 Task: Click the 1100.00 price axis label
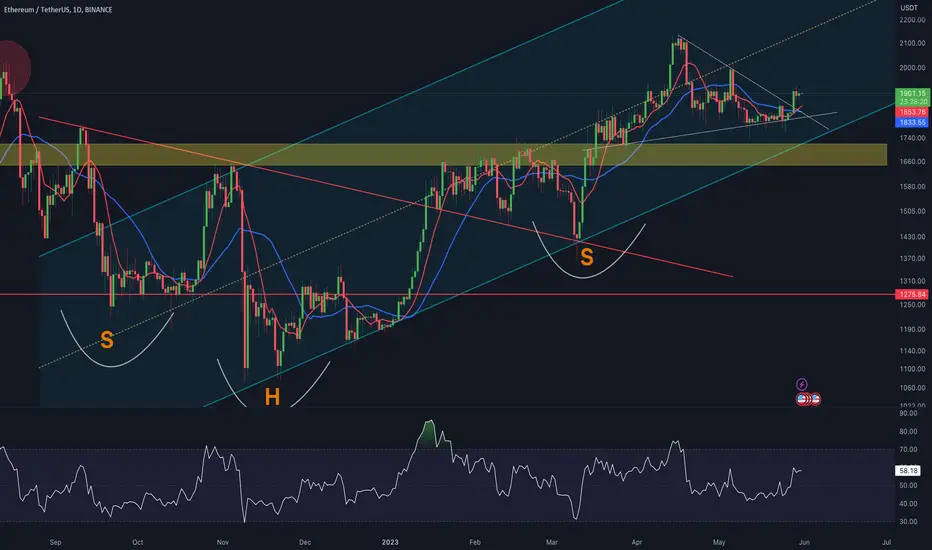(912, 369)
